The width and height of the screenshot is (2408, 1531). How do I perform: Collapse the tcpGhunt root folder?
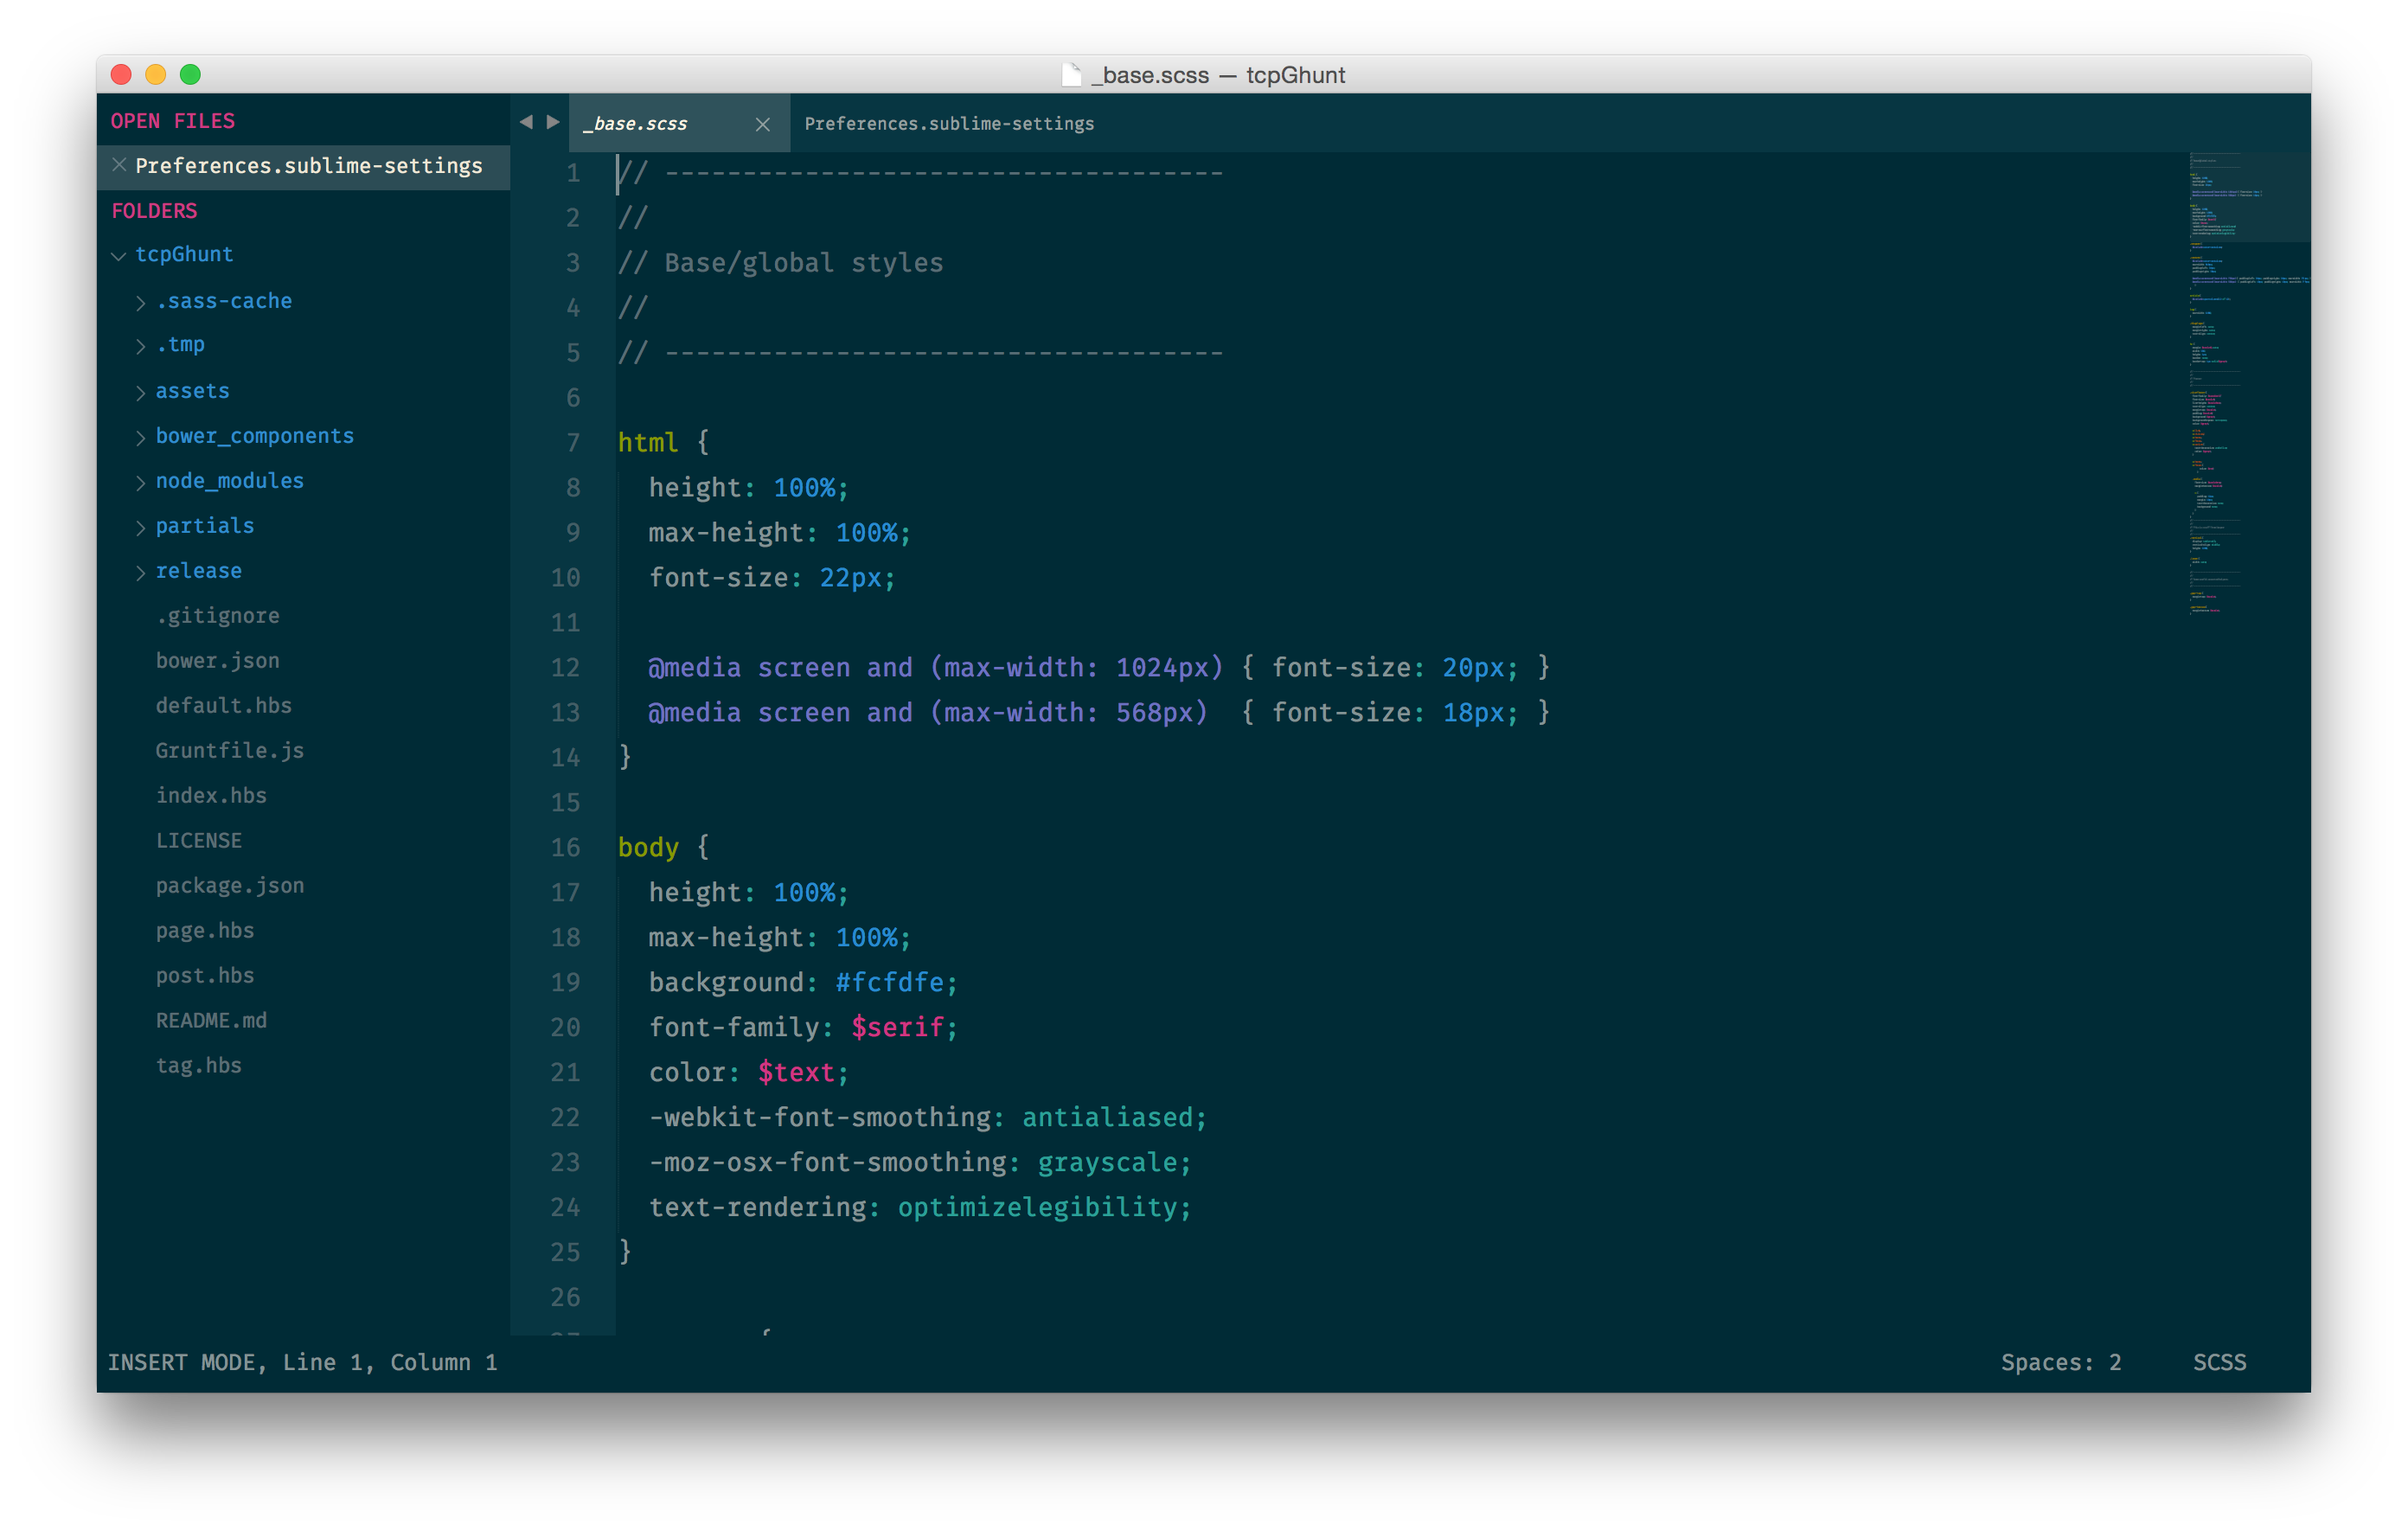tap(119, 256)
